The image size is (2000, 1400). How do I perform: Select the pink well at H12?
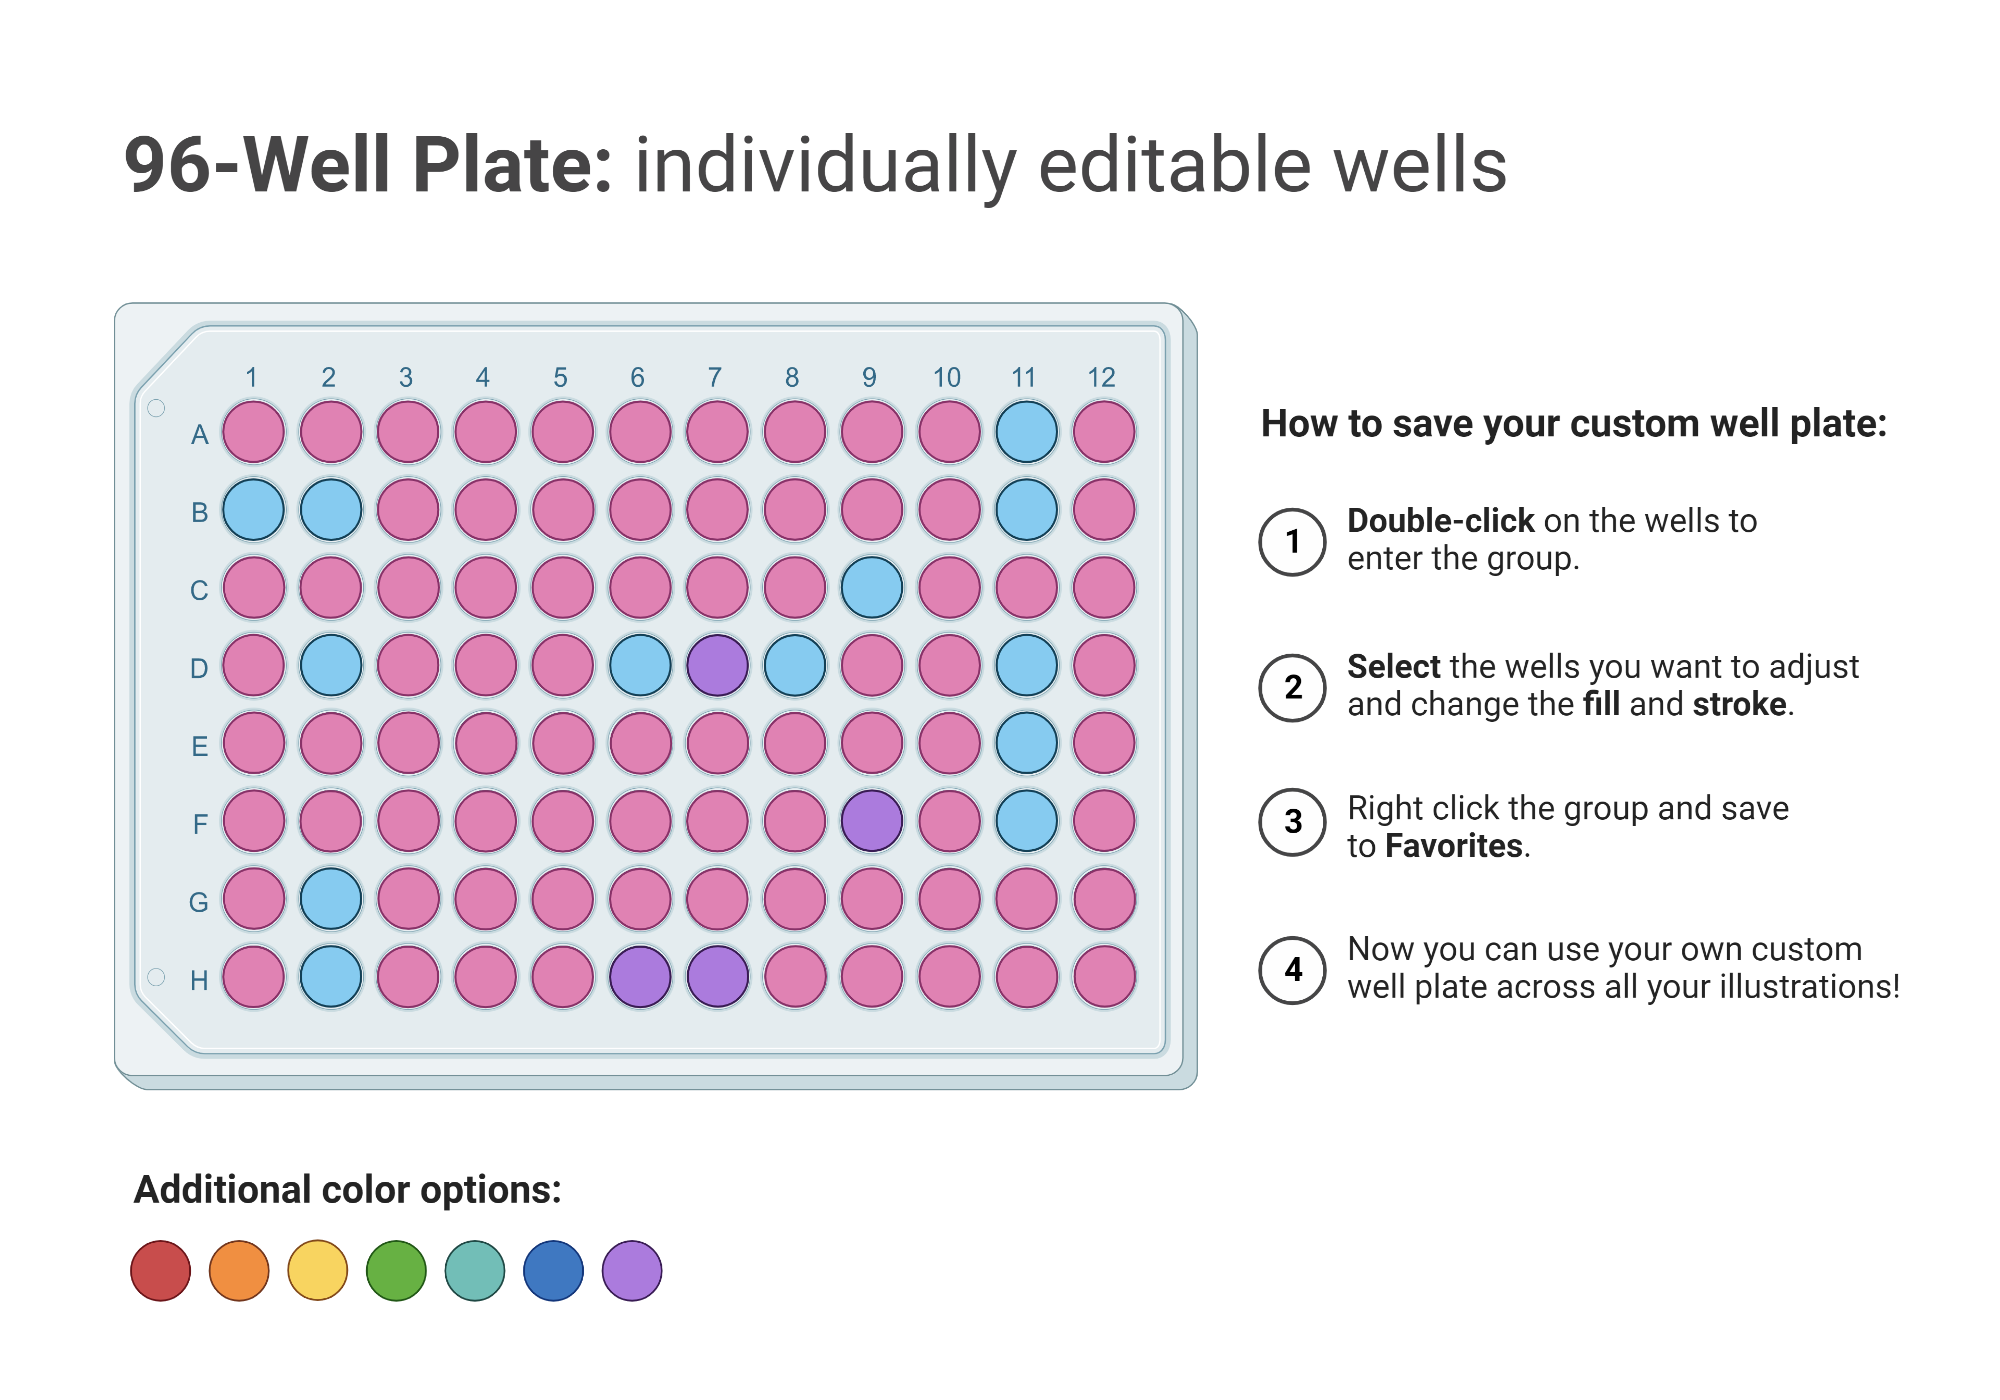[x=1104, y=977]
